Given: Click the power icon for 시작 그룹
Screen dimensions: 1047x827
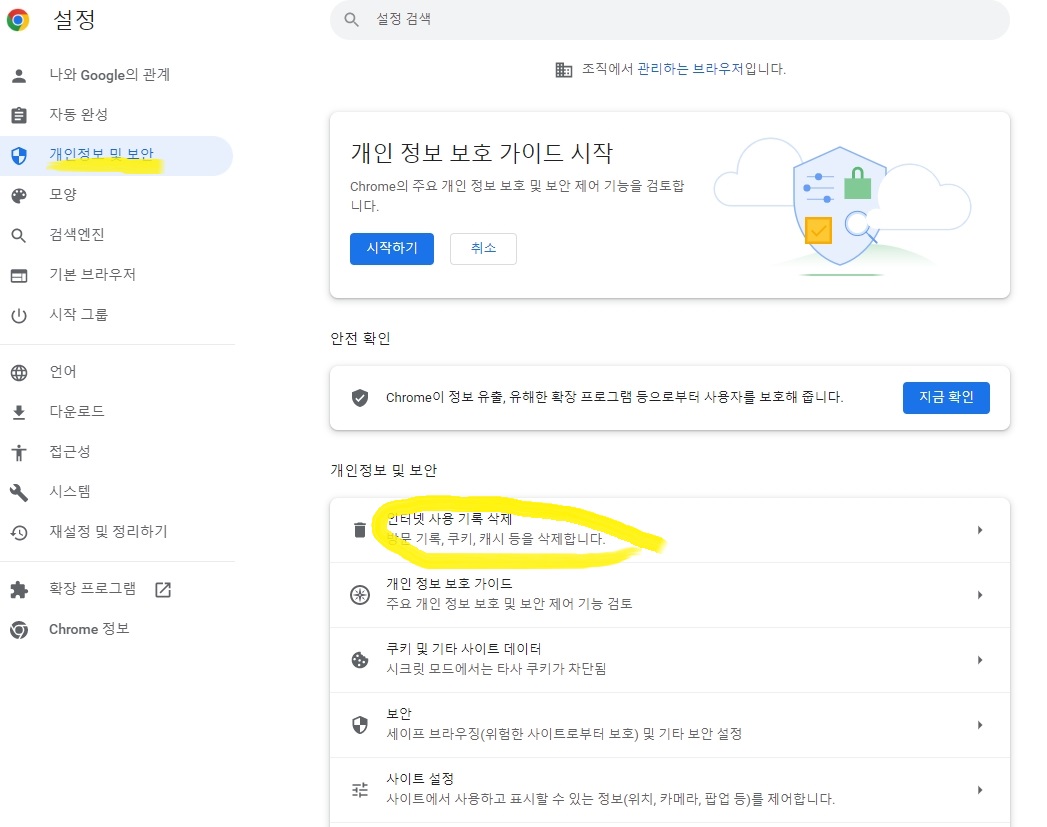Looking at the screenshot, I should click(x=19, y=315).
